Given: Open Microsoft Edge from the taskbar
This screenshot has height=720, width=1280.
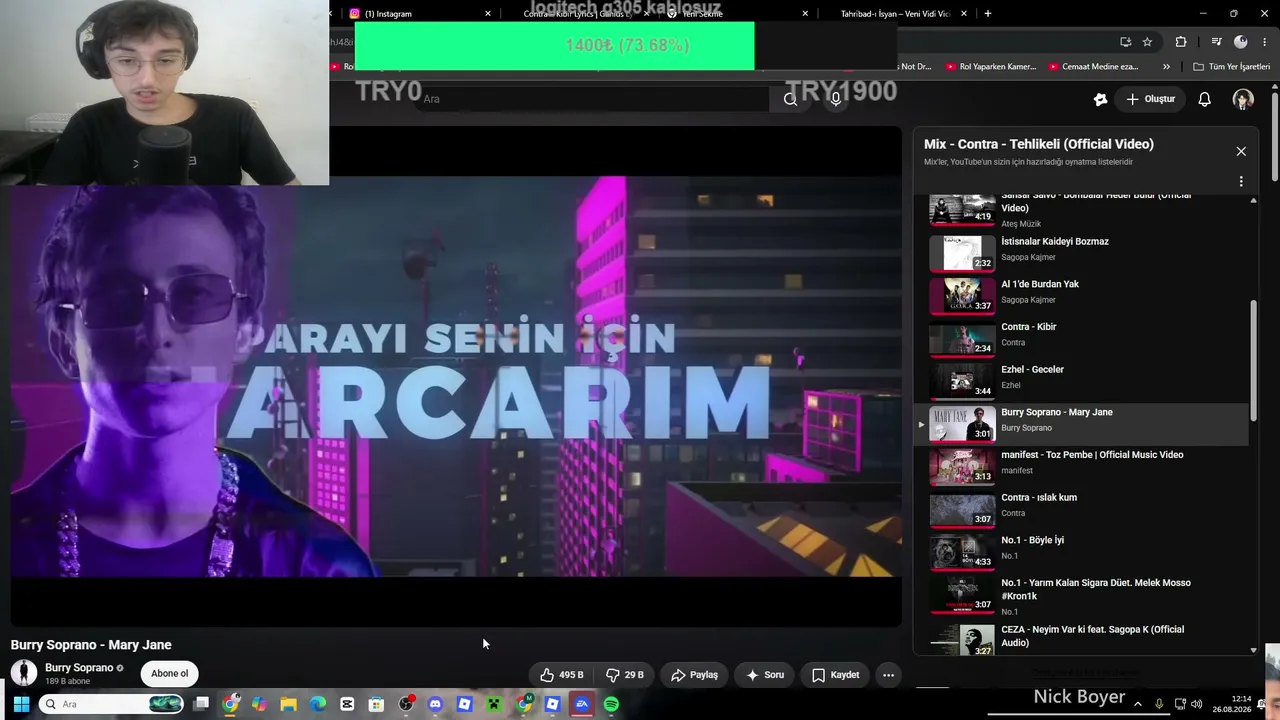Looking at the screenshot, I should pos(318,704).
